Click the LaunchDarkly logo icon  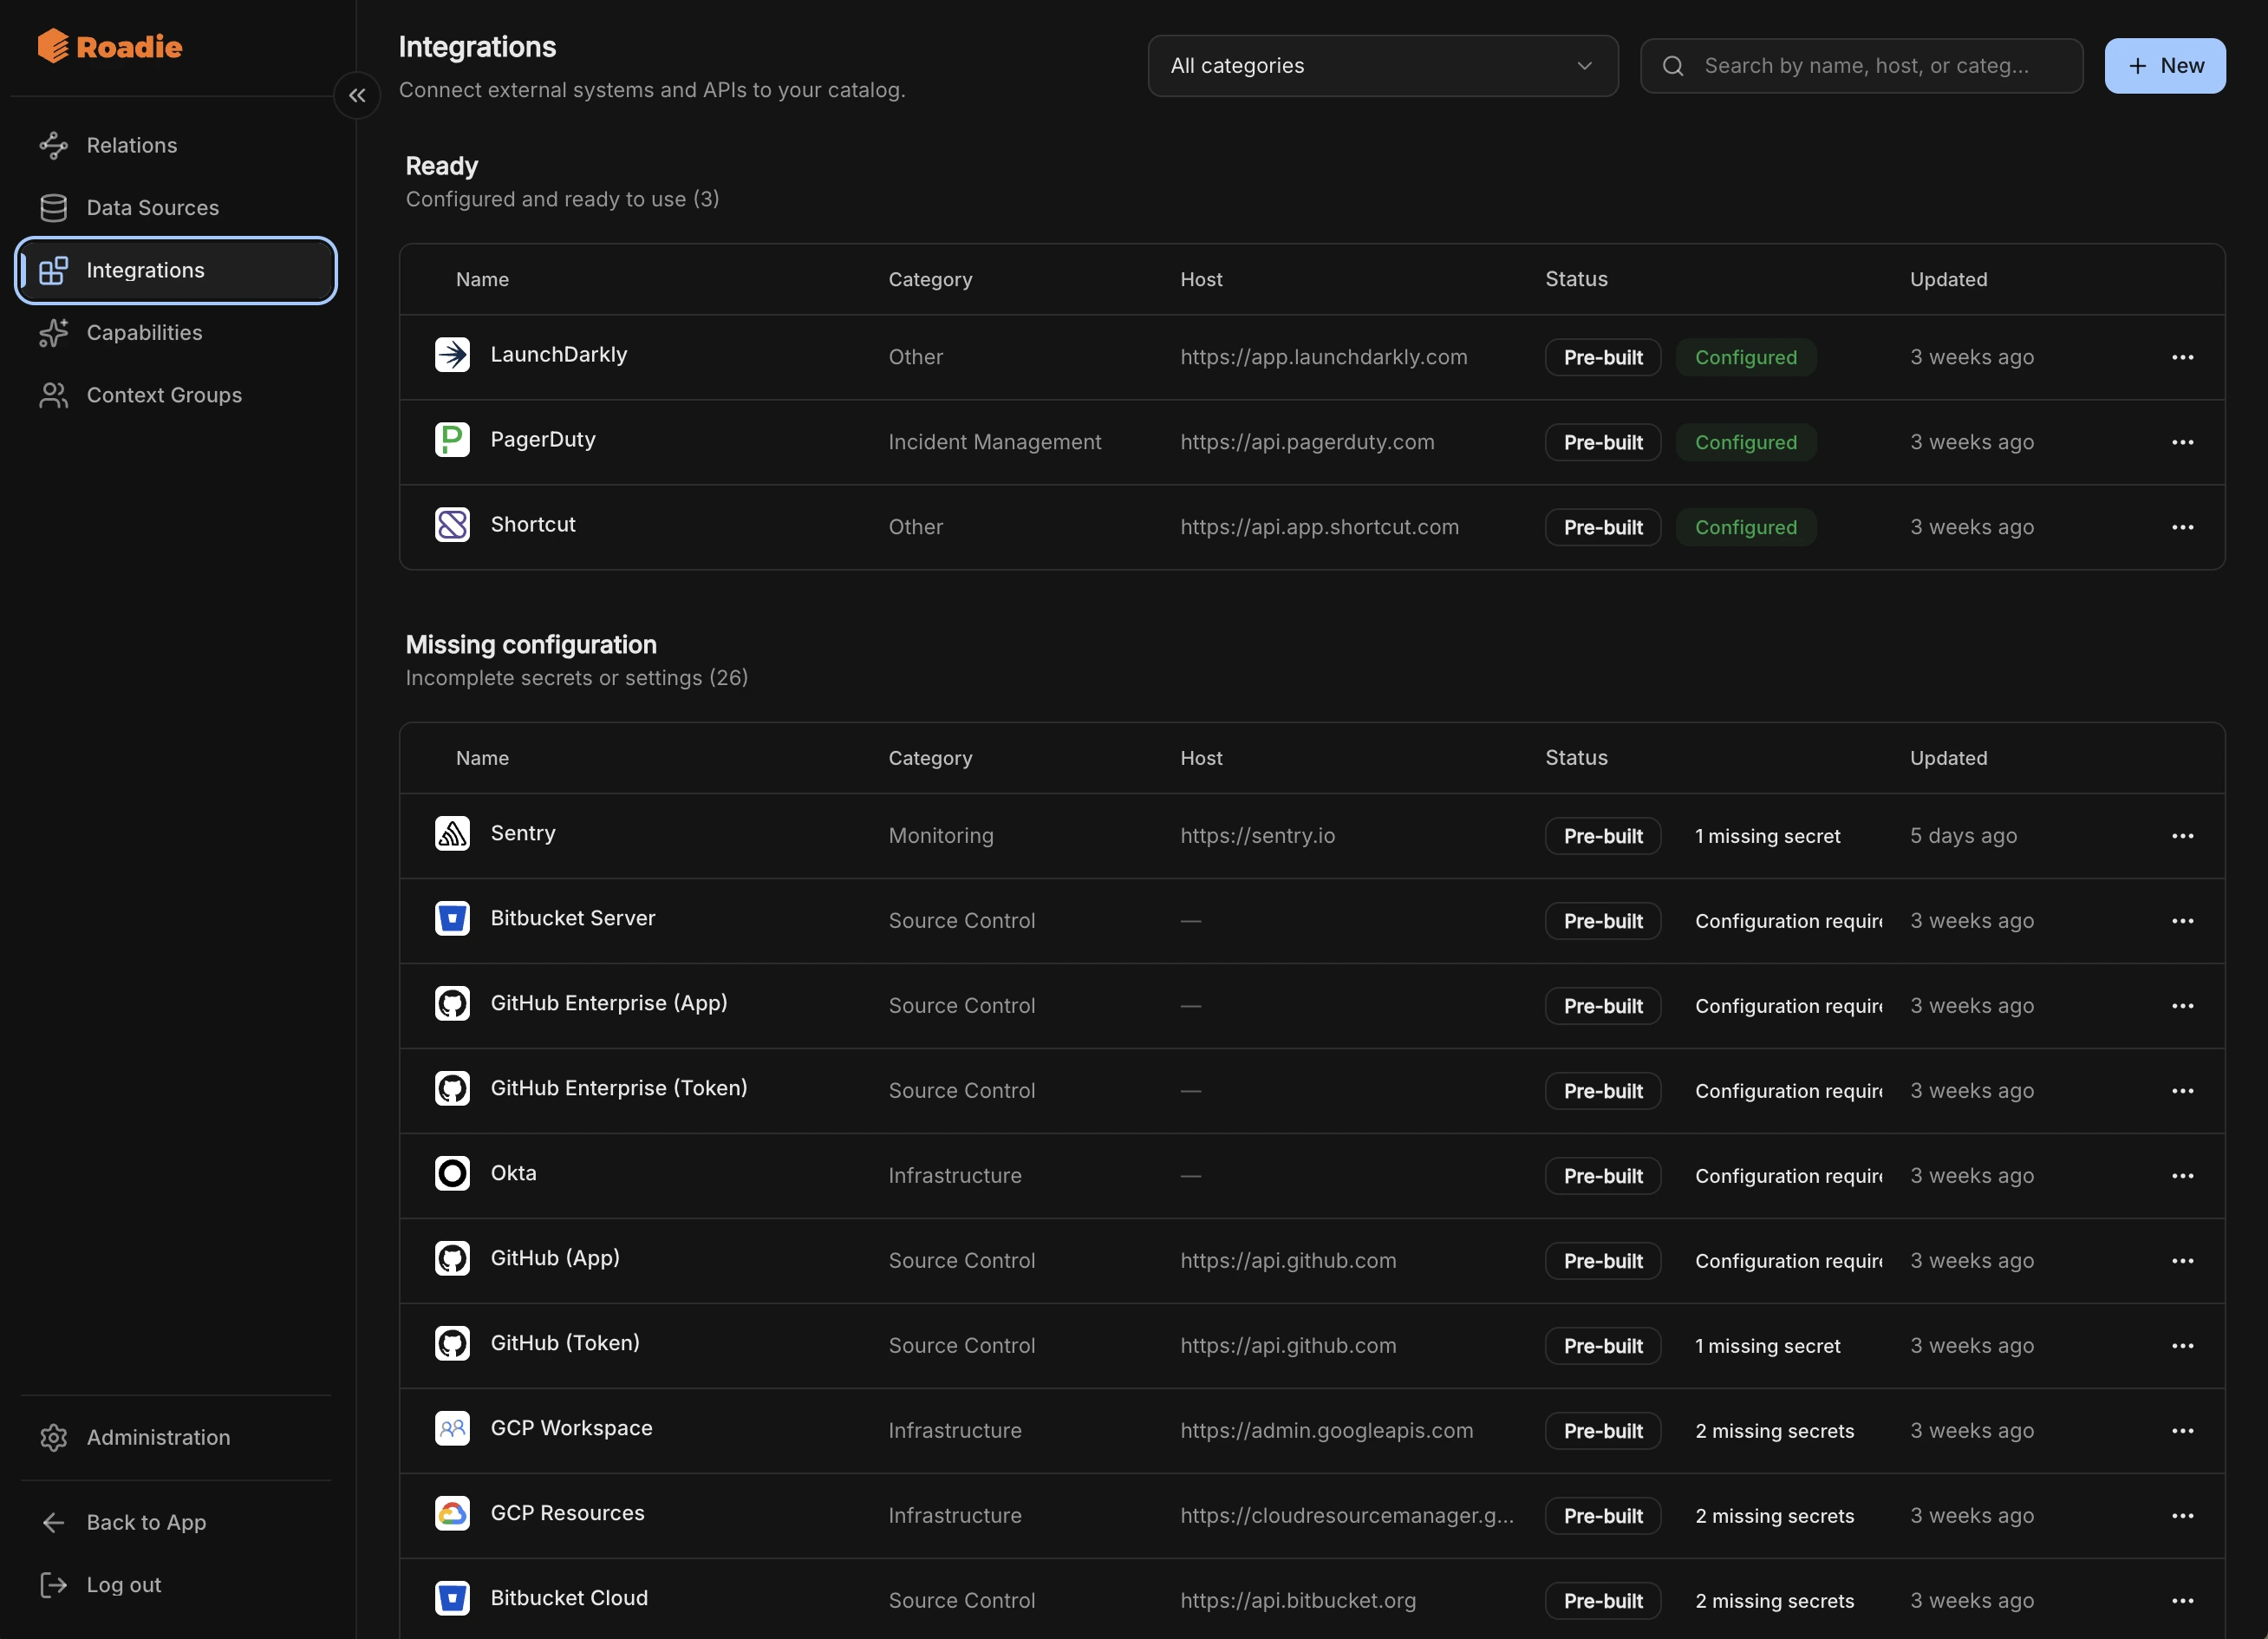tap(452, 355)
